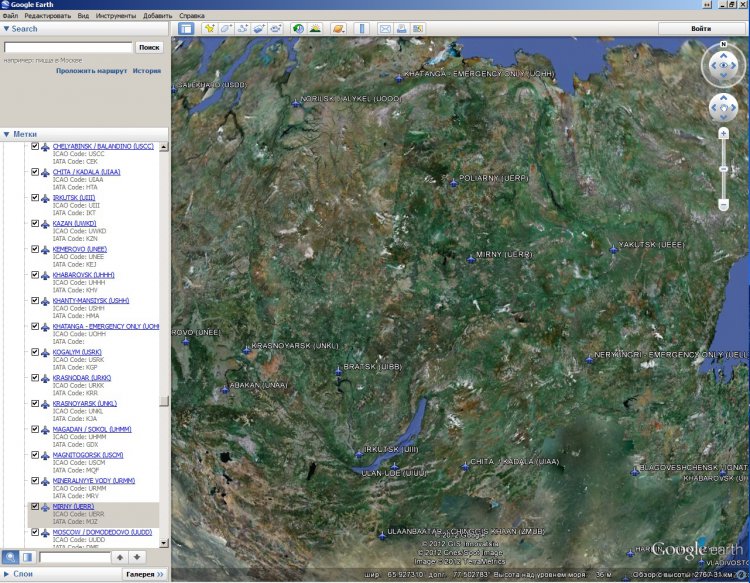The image size is (750, 583).
Task: Click the airplane icon beside KAZAN in list
Action: pyautogui.click(x=45, y=224)
